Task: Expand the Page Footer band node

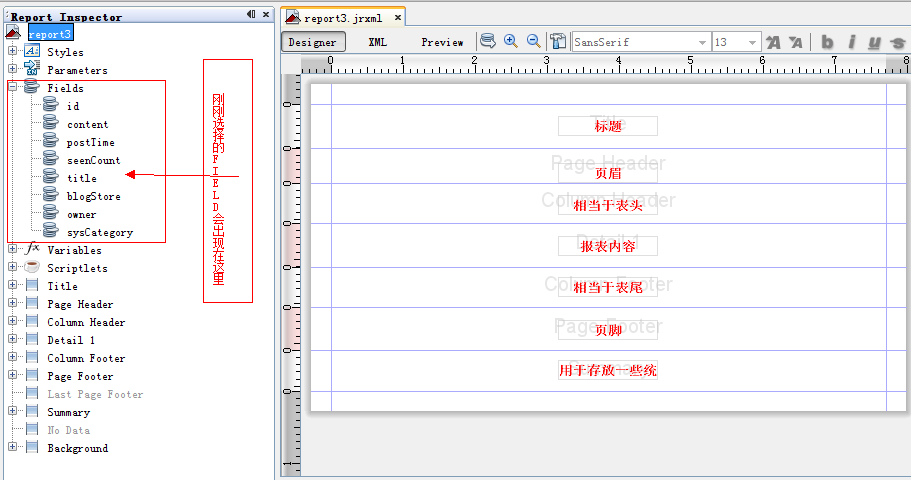Action: 12,375
